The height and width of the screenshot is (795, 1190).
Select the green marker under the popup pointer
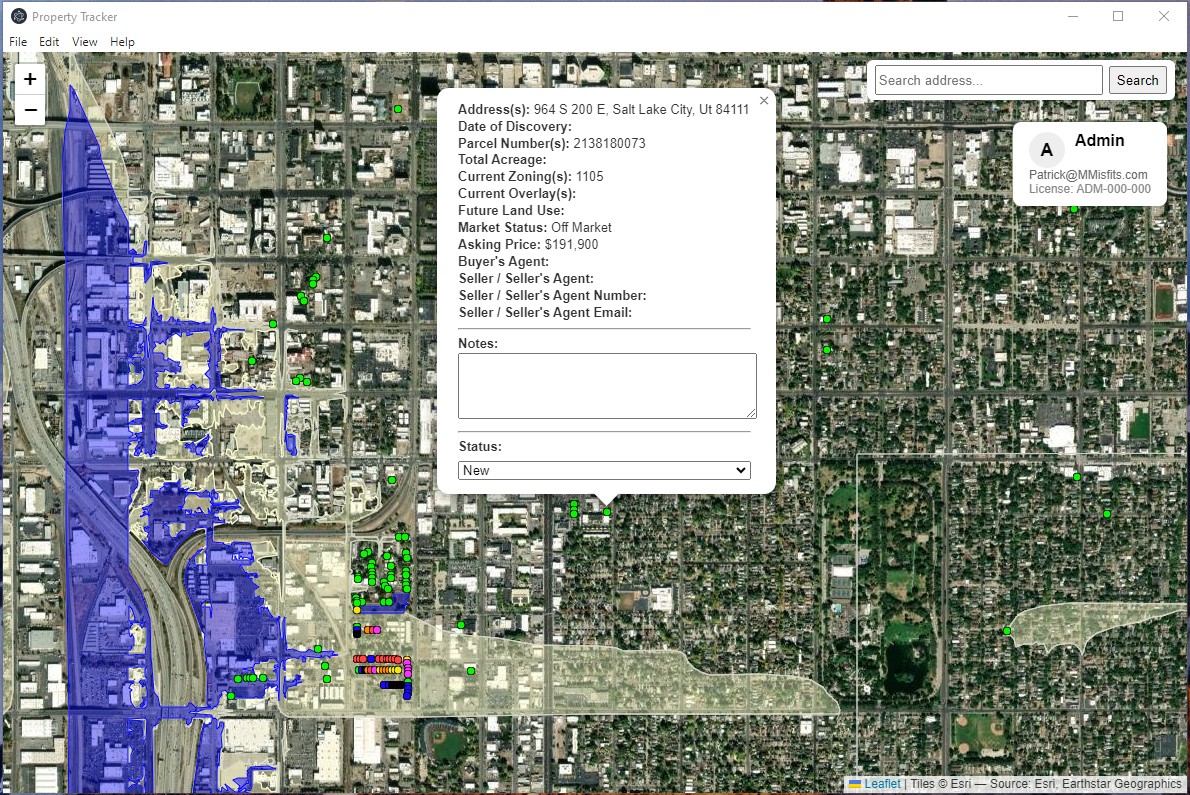607,512
